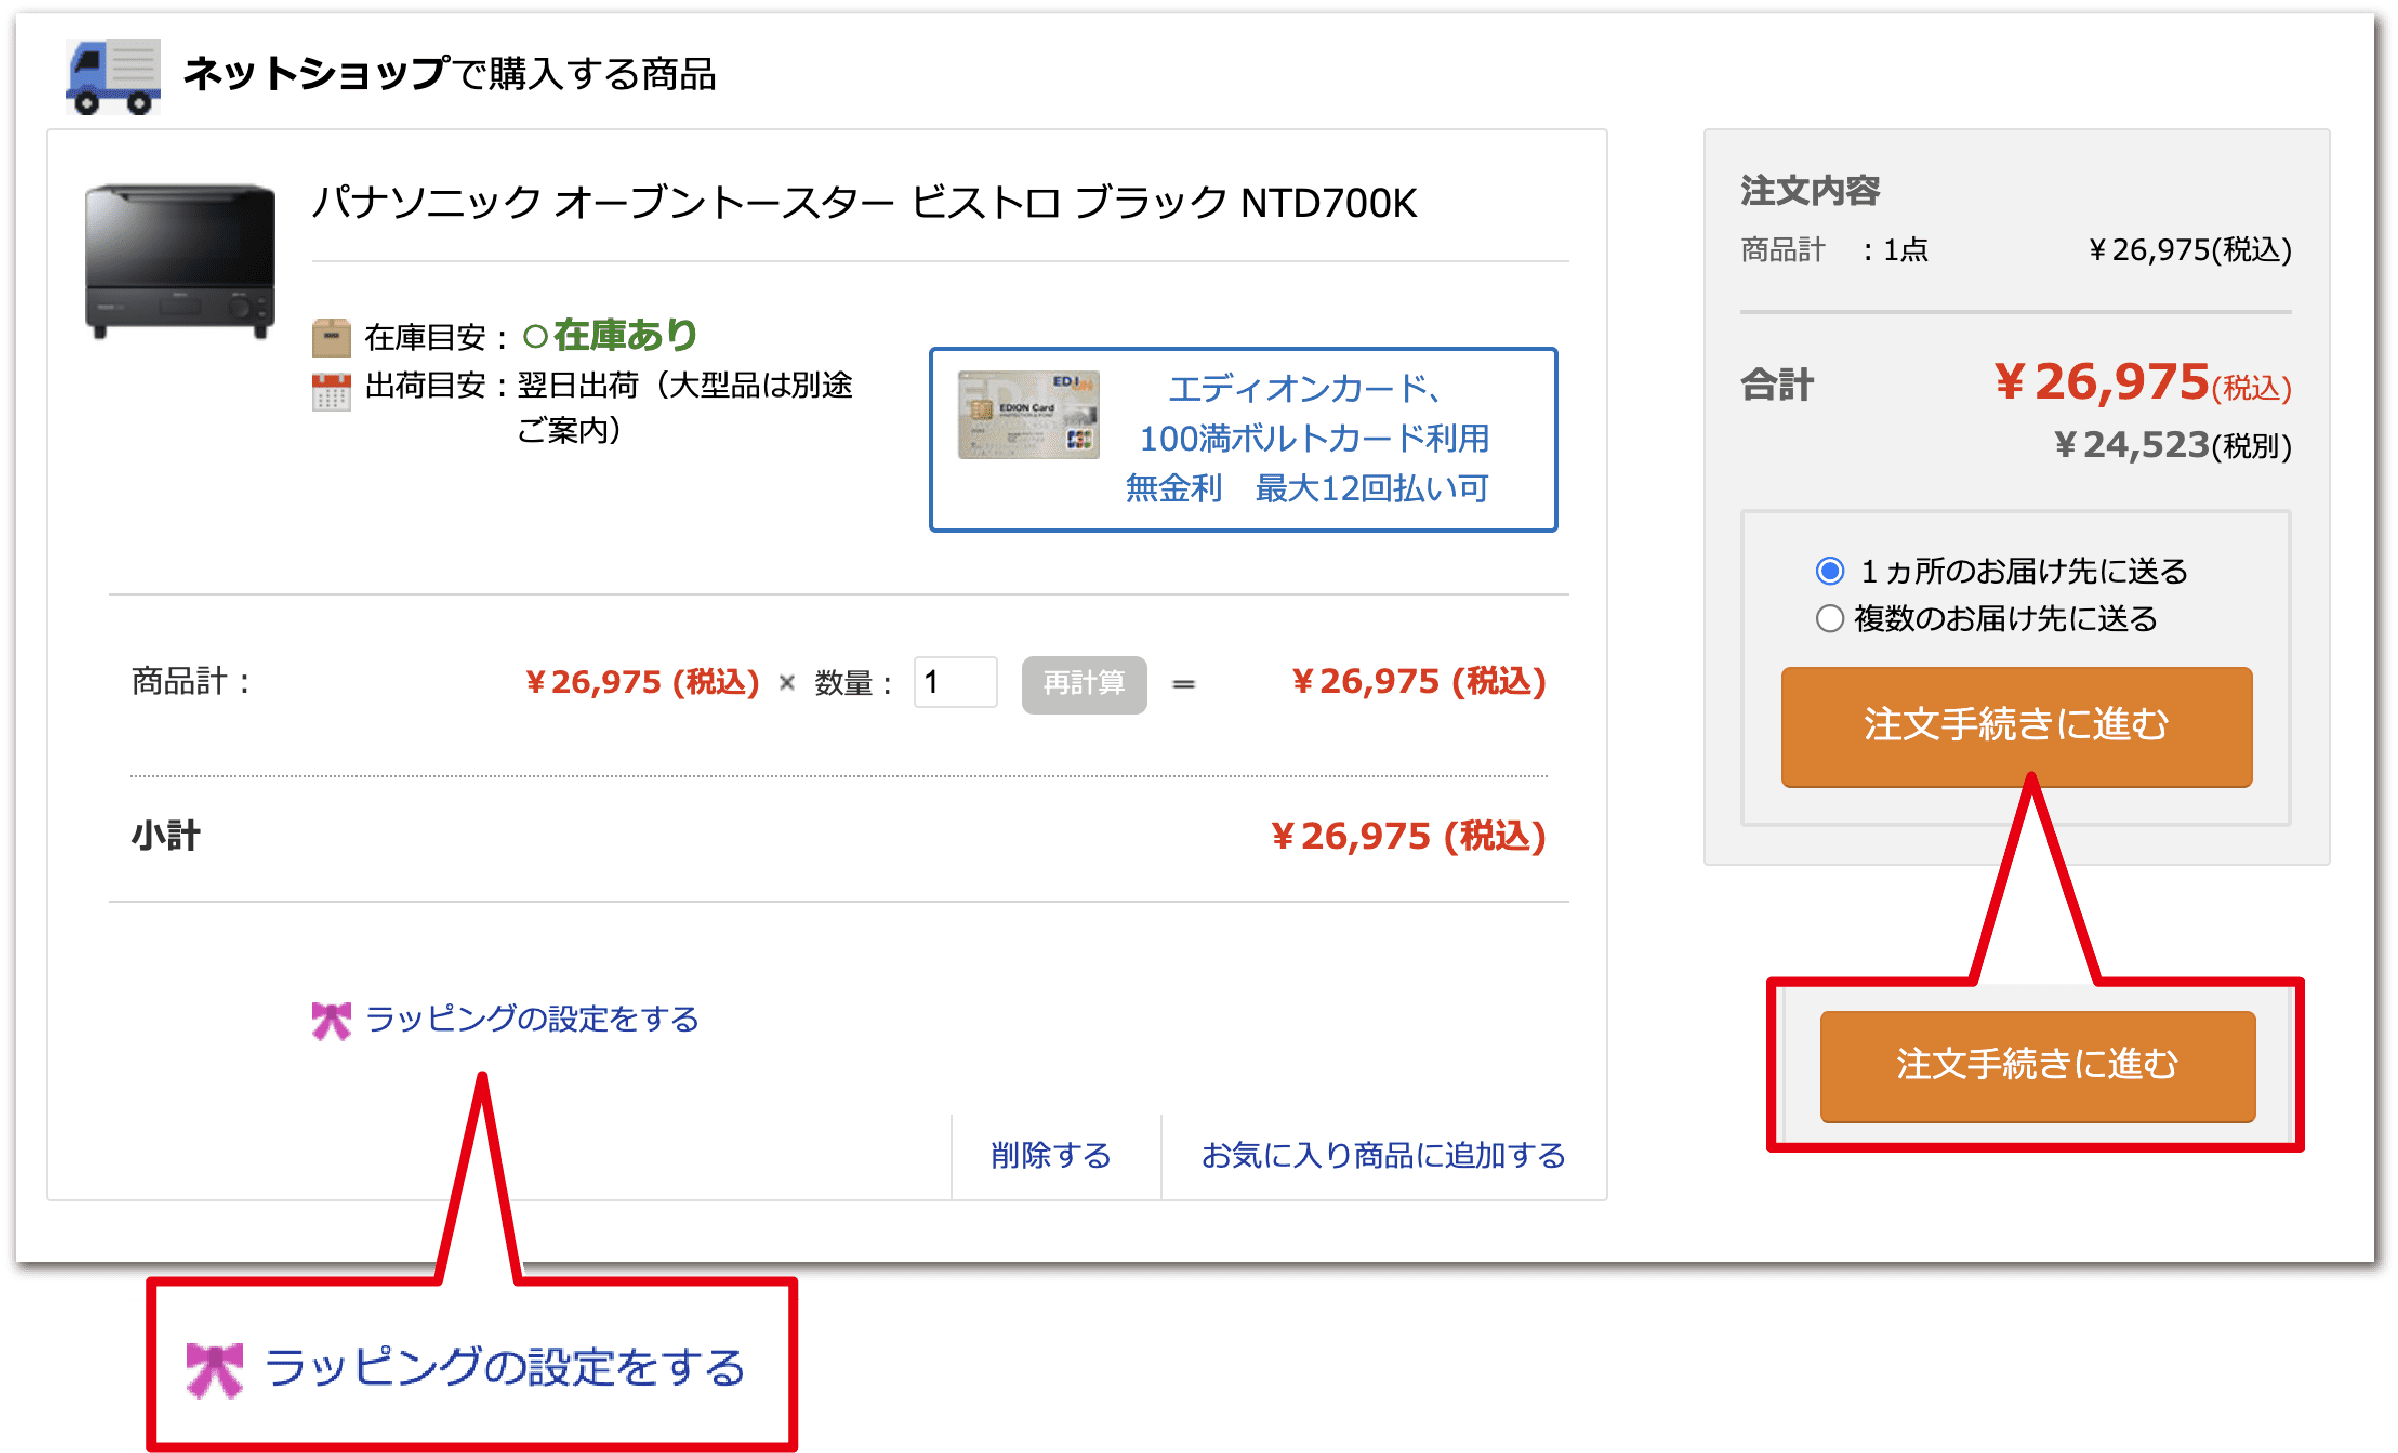The width and height of the screenshot is (2398, 1453).
Task: Click the green 在庫あり stock status text
Action: [623, 336]
